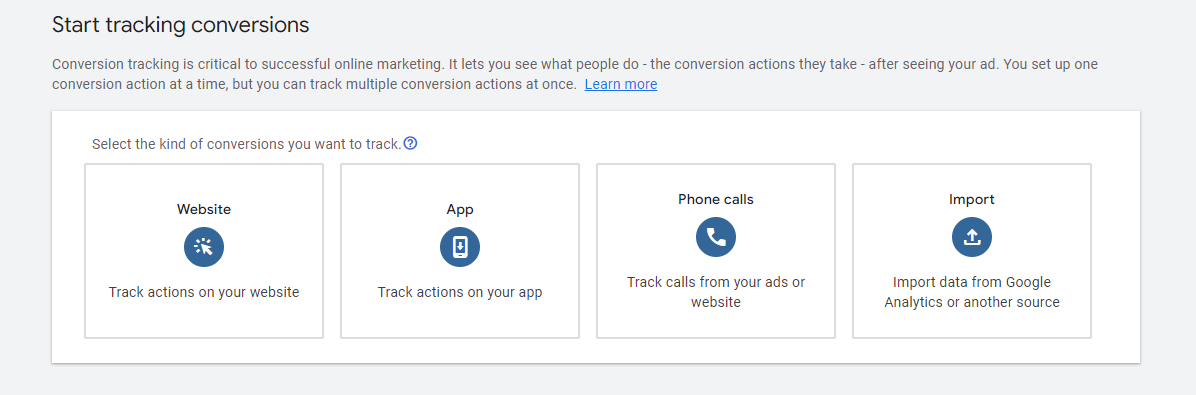Click "Track actions on your app" text
Screen dimensions: 1196x395
point(460,292)
